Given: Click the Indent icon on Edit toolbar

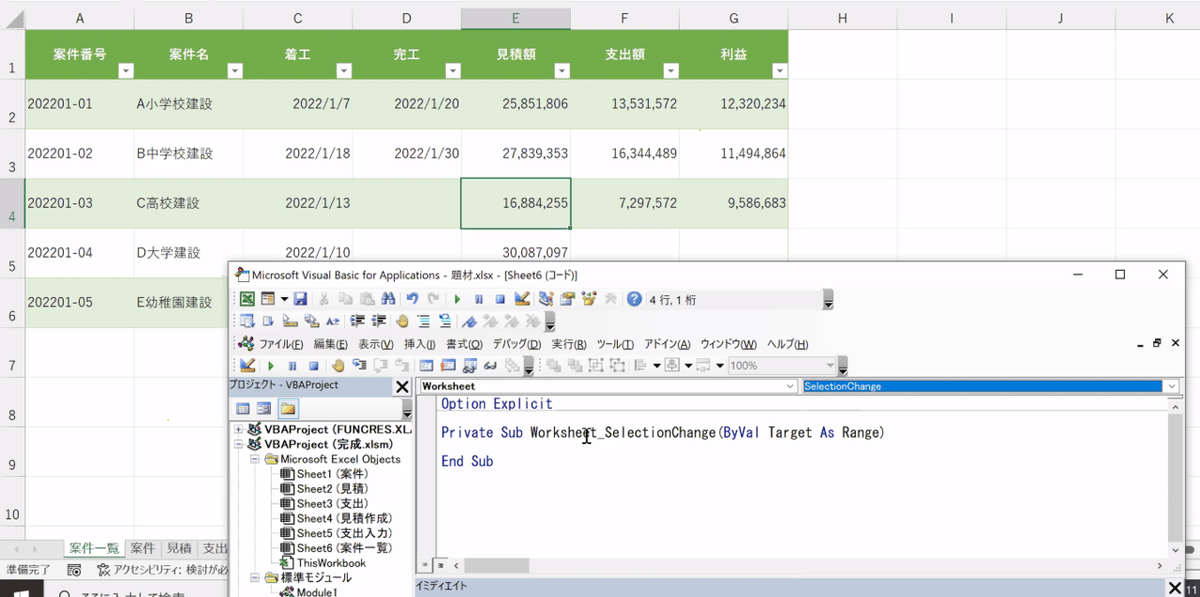Looking at the screenshot, I should tap(356, 321).
